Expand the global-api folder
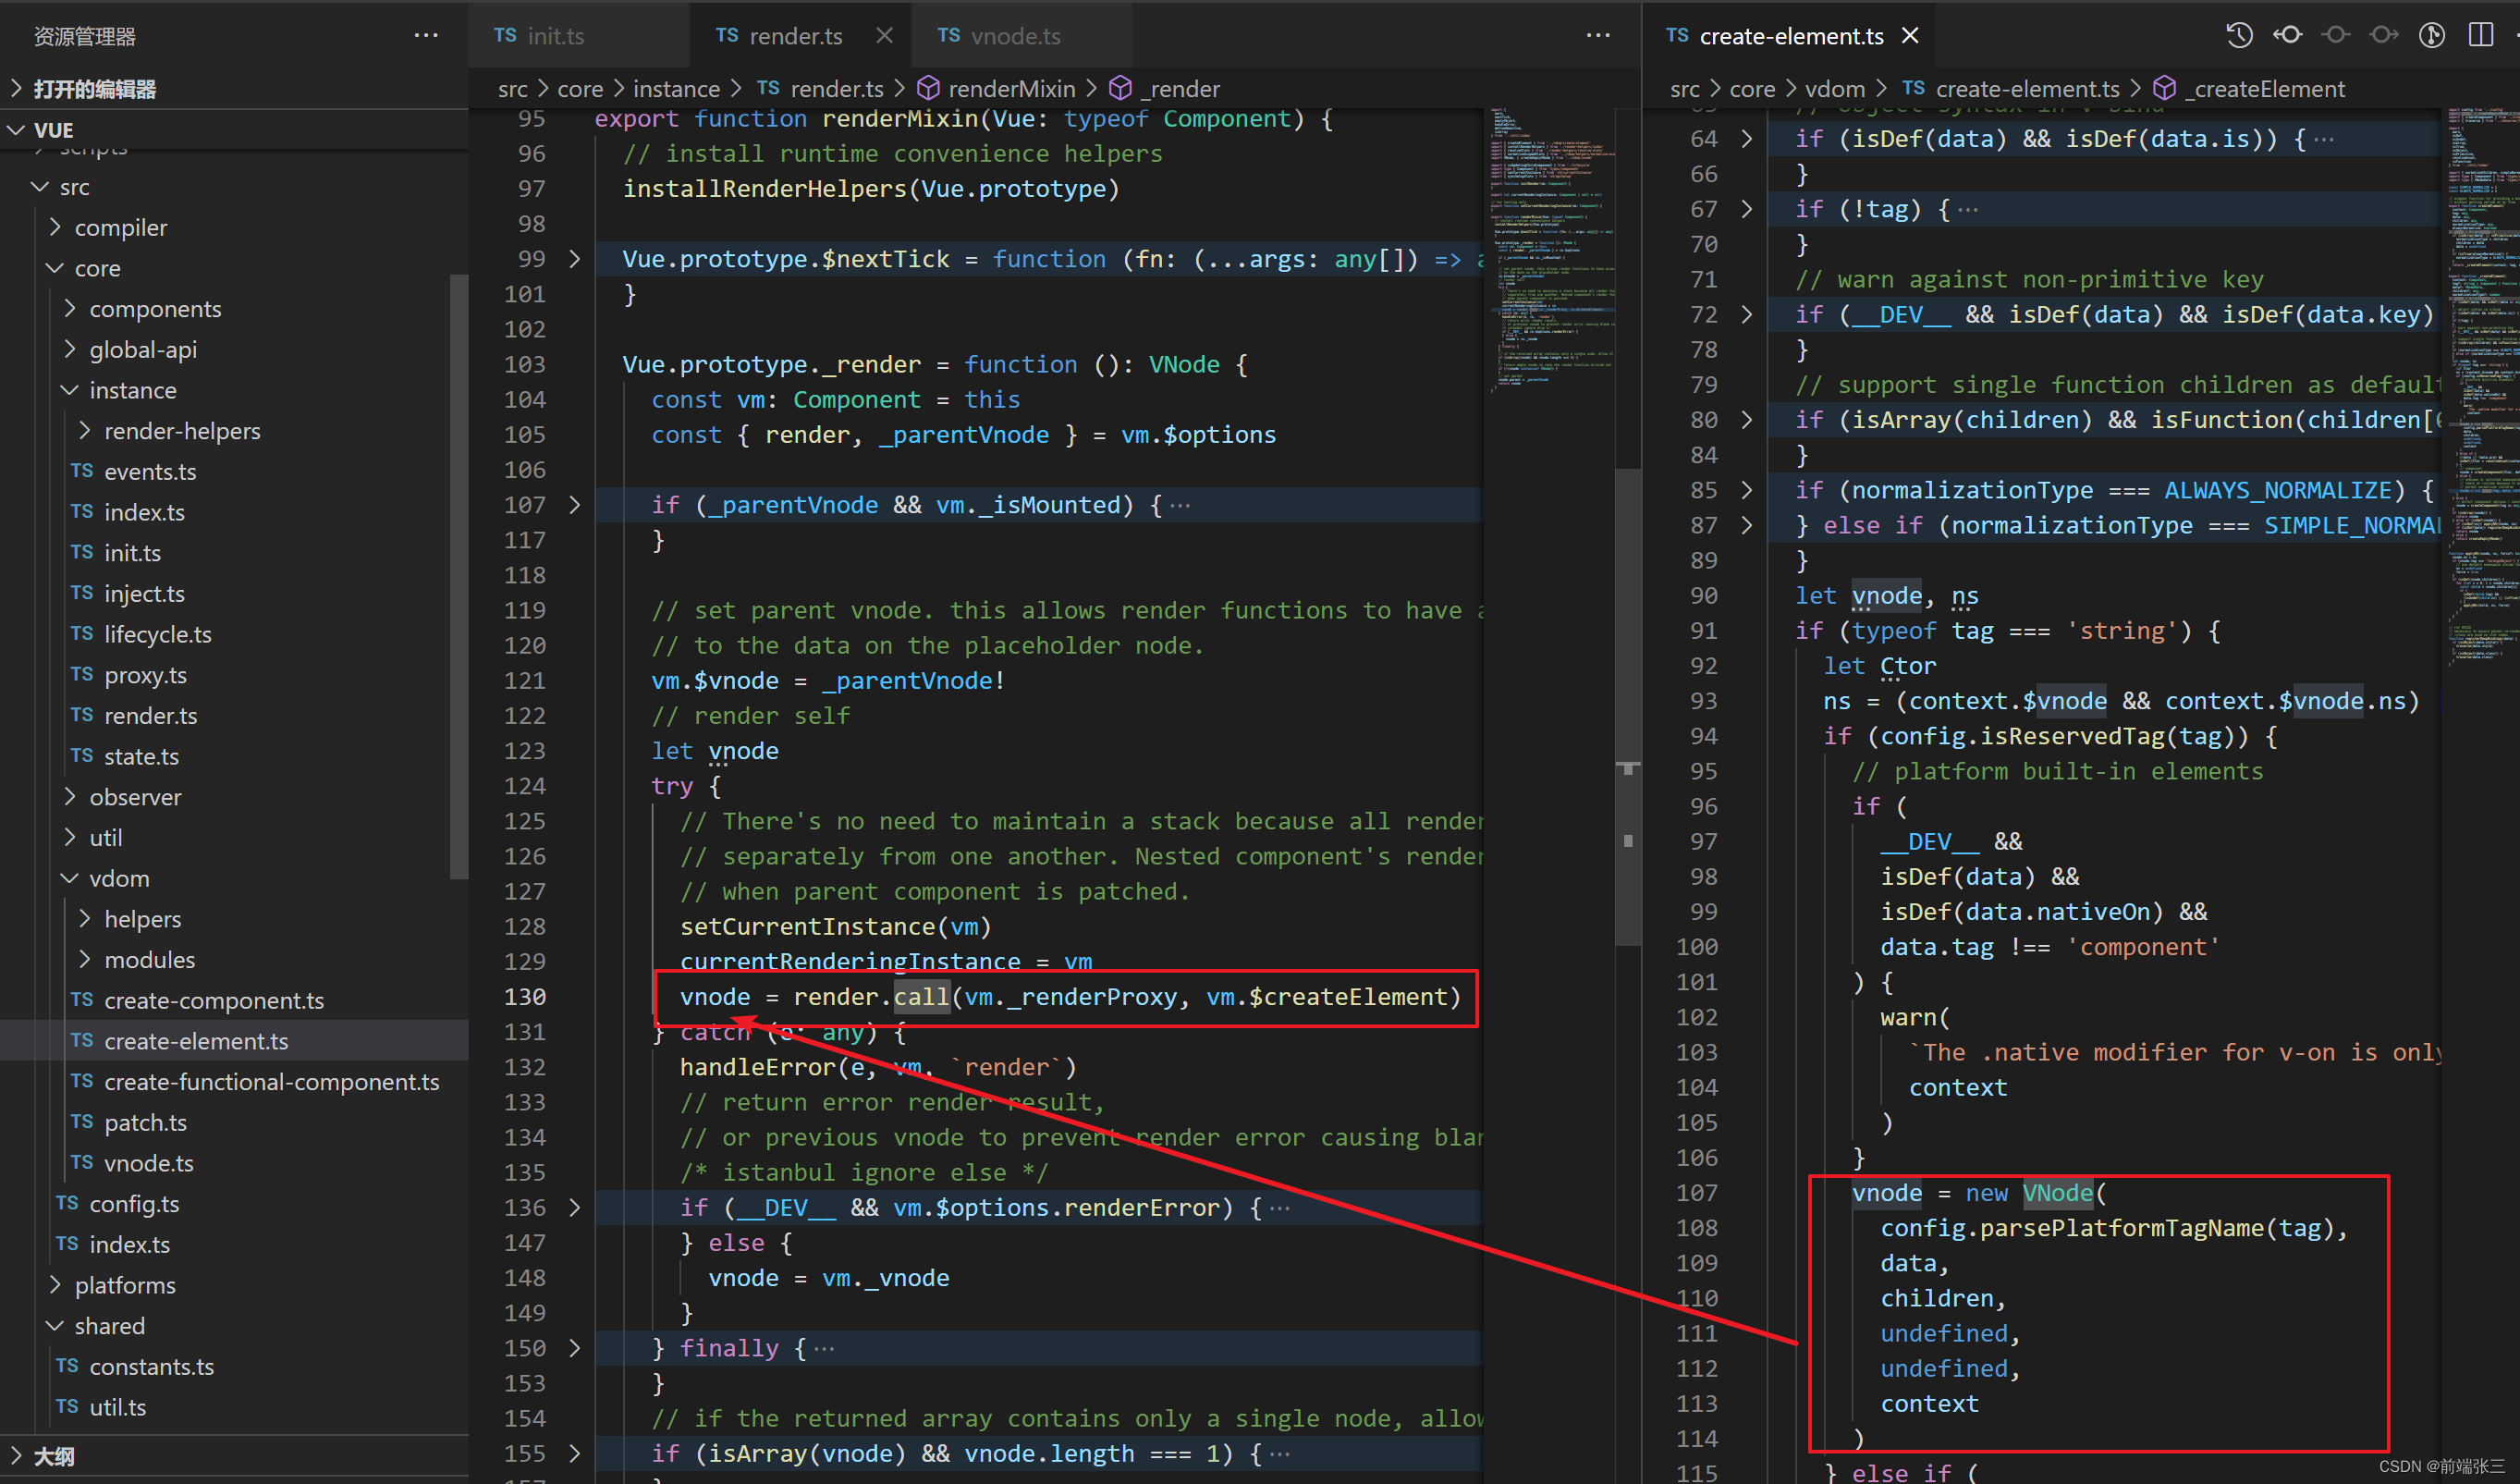Image resolution: width=2520 pixels, height=1484 pixels. (234, 350)
